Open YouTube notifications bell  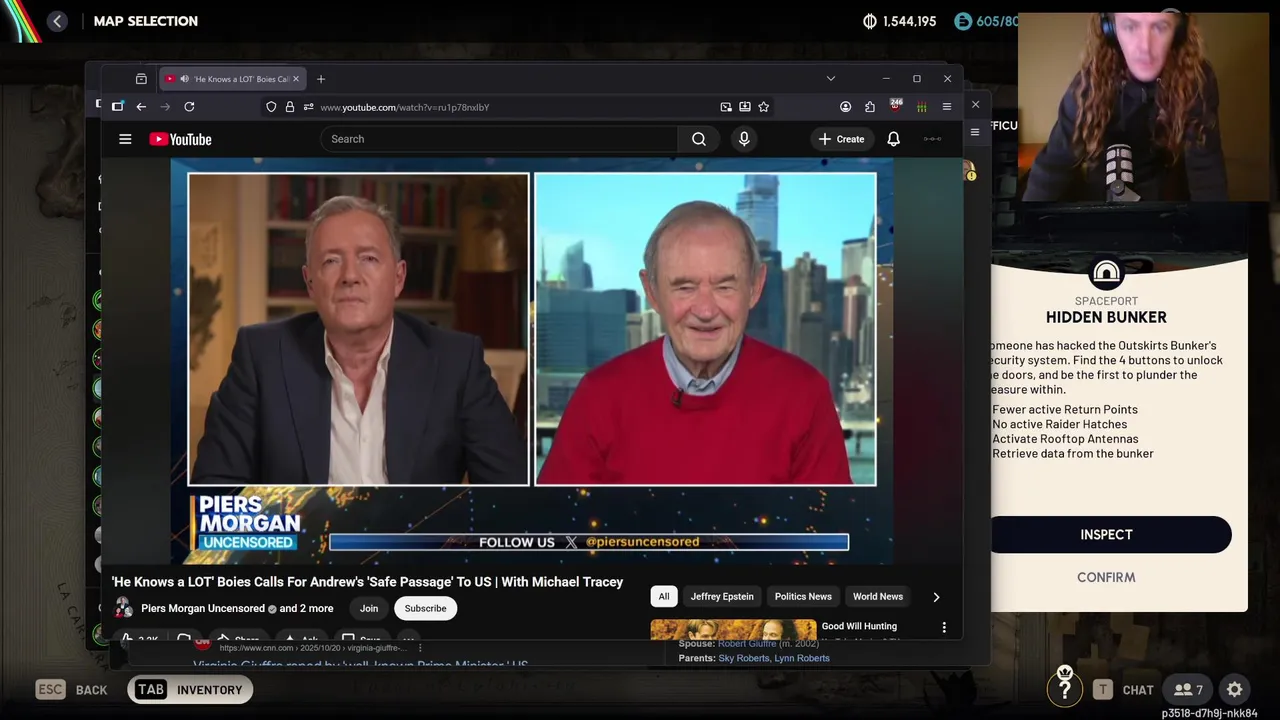(x=893, y=139)
